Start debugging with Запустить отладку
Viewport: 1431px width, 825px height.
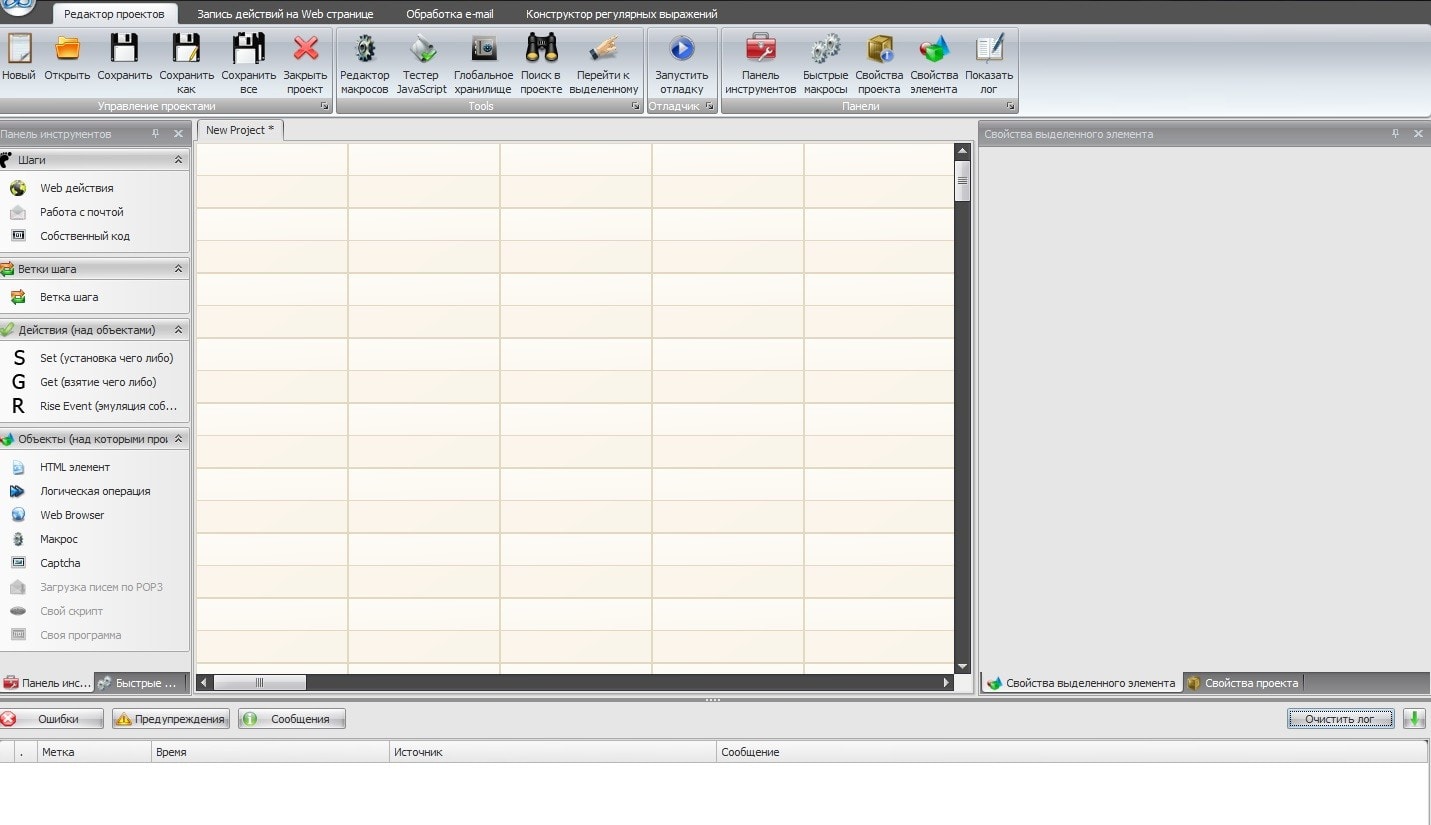tap(682, 50)
